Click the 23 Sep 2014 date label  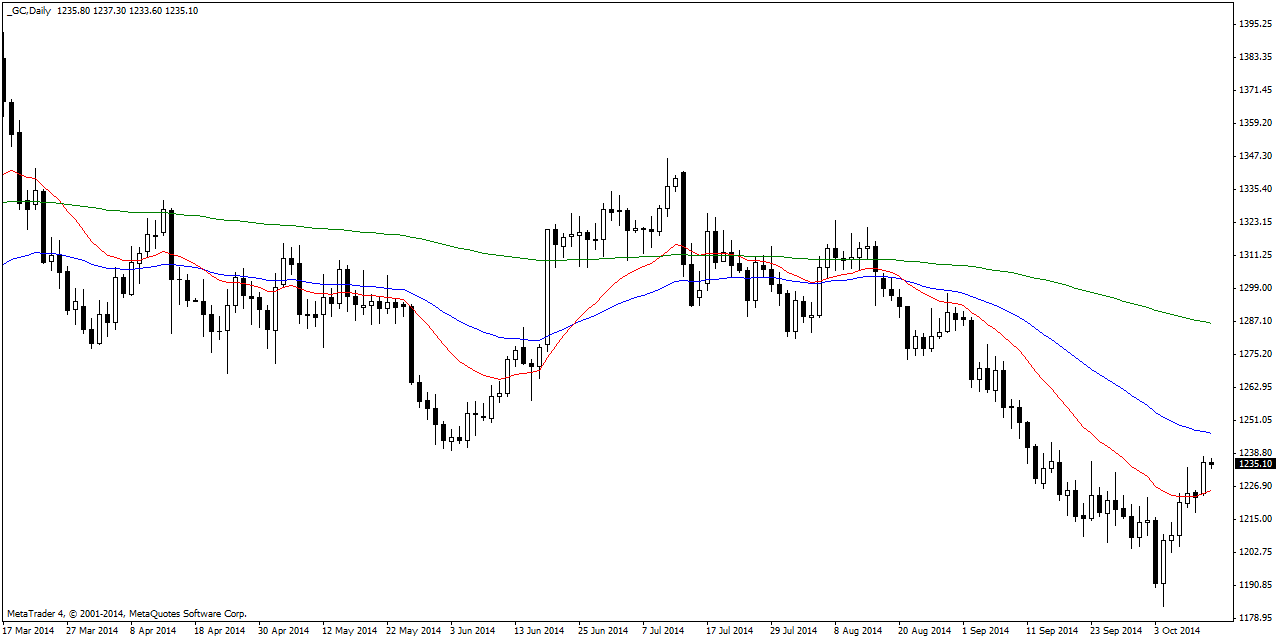(x=1116, y=631)
